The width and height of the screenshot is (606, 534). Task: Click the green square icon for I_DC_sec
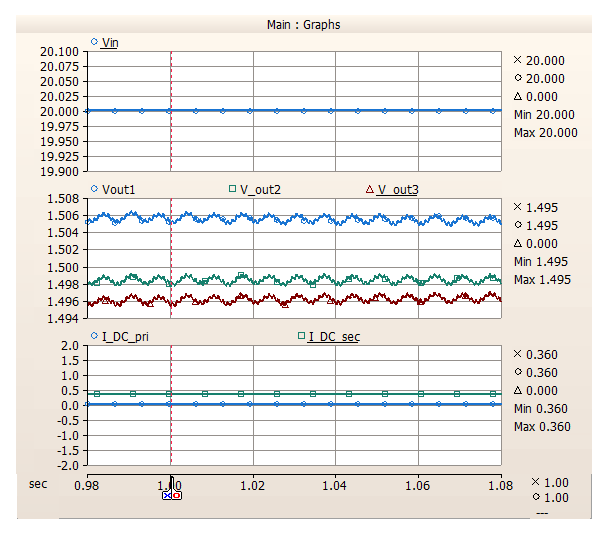tap(301, 336)
